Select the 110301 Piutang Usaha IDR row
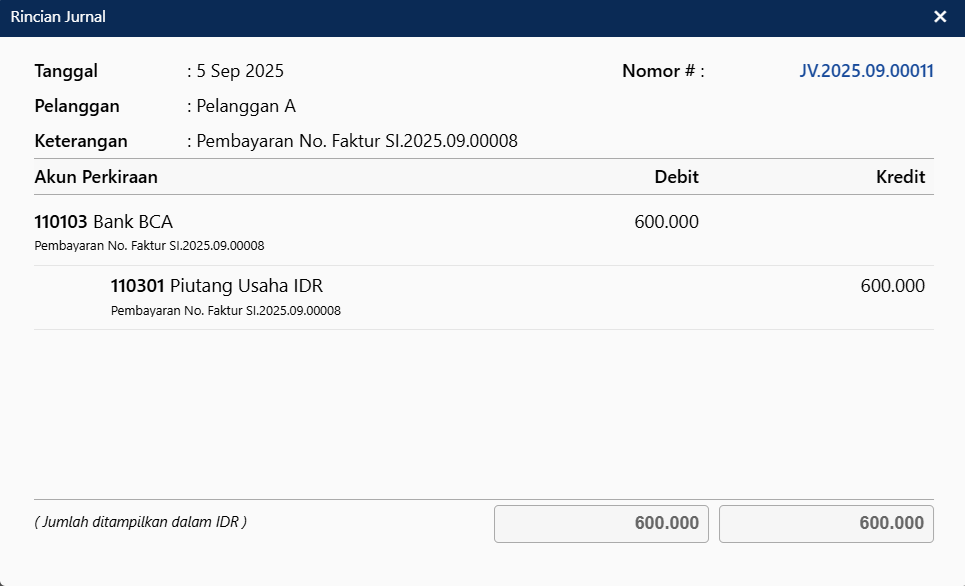The height and width of the screenshot is (586, 965). [x=217, y=286]
